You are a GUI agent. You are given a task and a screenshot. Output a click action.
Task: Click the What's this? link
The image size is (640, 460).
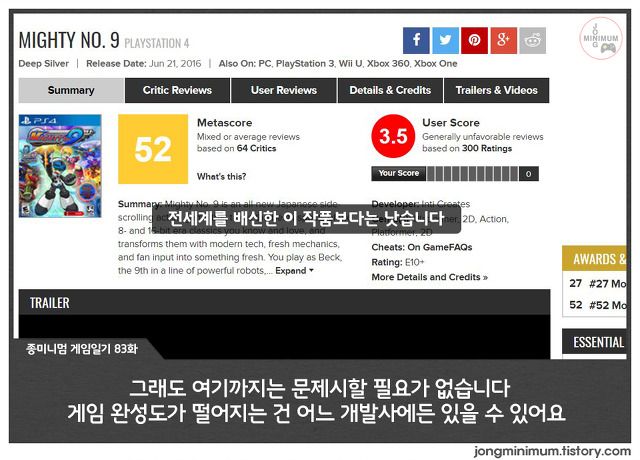click(221, 176)
